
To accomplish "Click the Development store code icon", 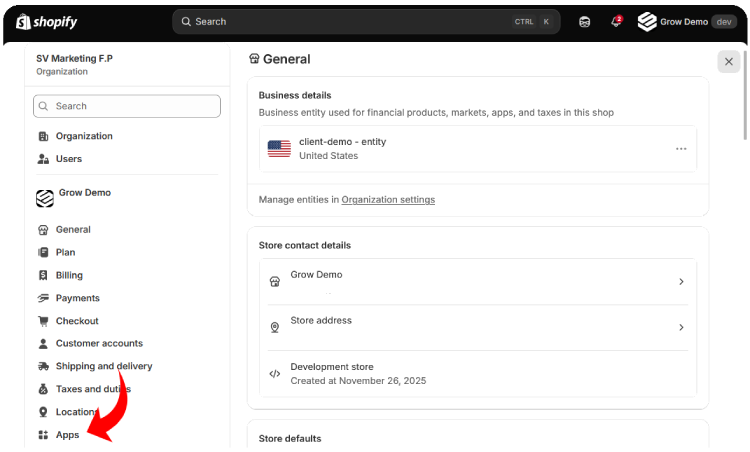I will pos(275,374).
